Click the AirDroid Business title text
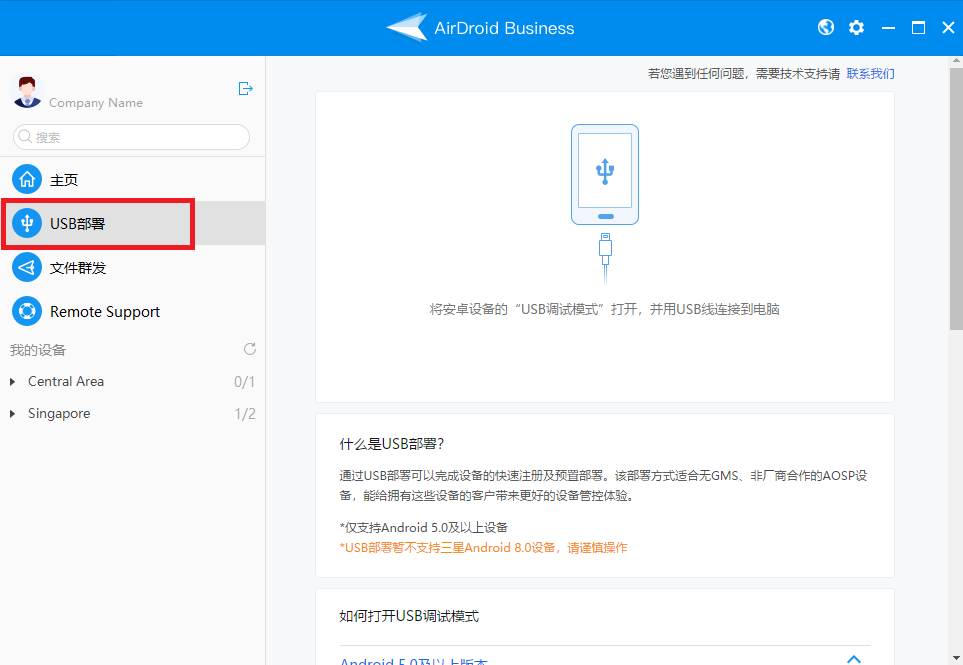The height and width of the screenshot is (665, 963). 504,28
